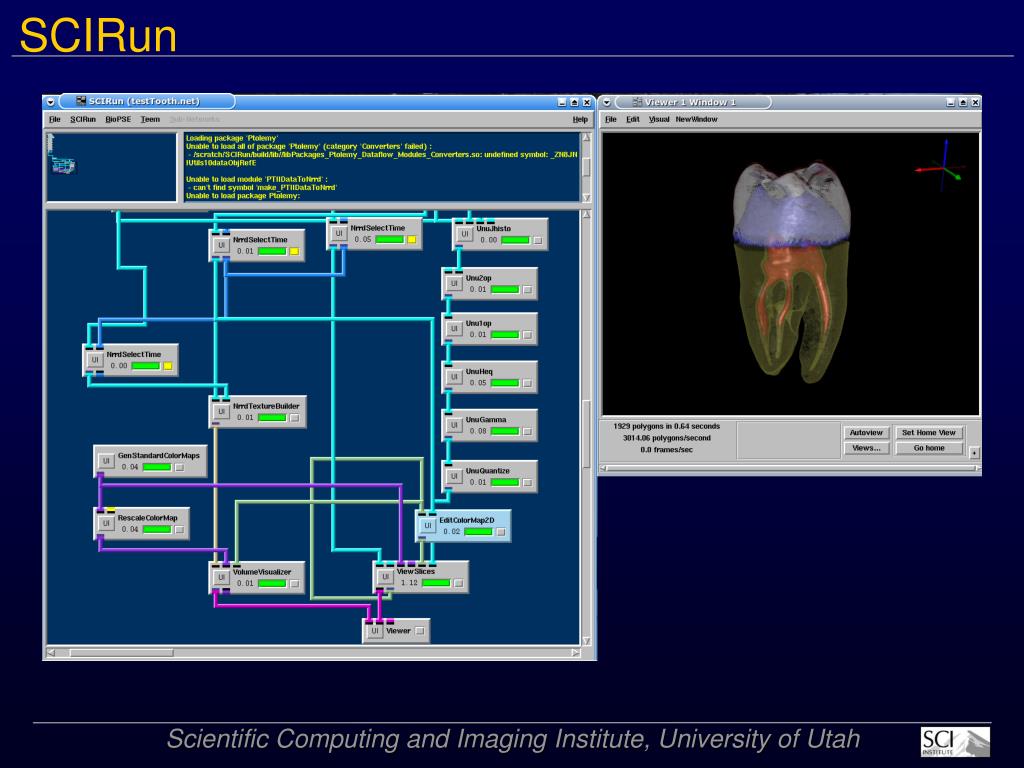Open UI of NrrdSelectTime module showing 0.05
Image resolution: width=1024 pixels, height=768 pixels.
(x=339, y=234)
